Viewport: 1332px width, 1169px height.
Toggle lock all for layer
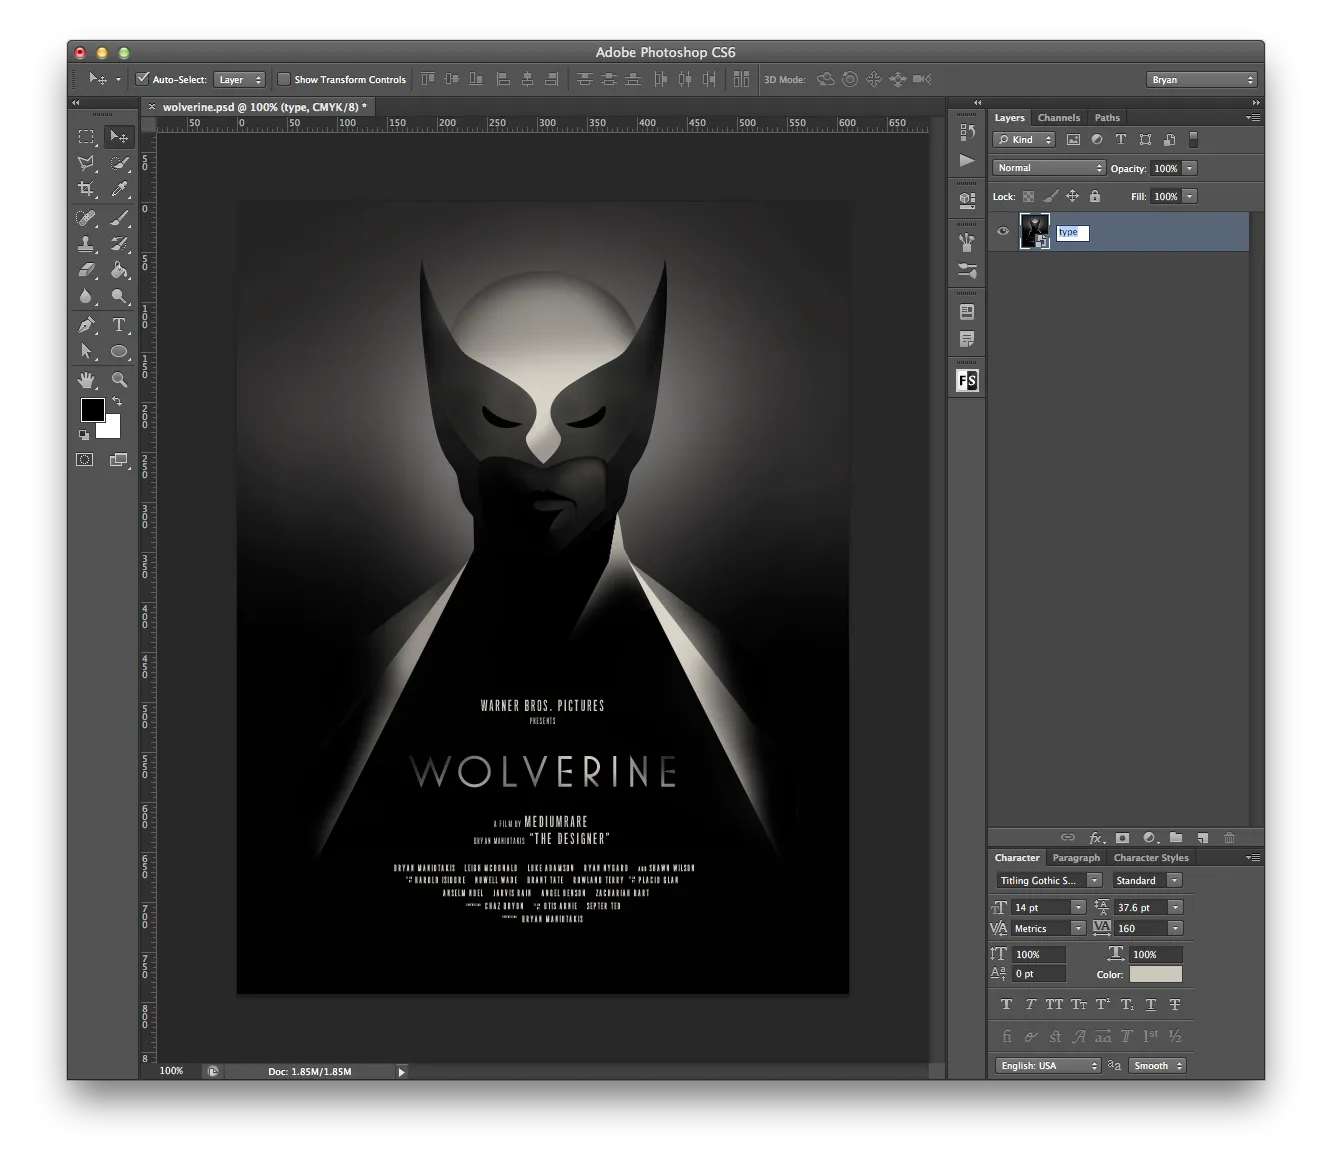pos(1095,197)
